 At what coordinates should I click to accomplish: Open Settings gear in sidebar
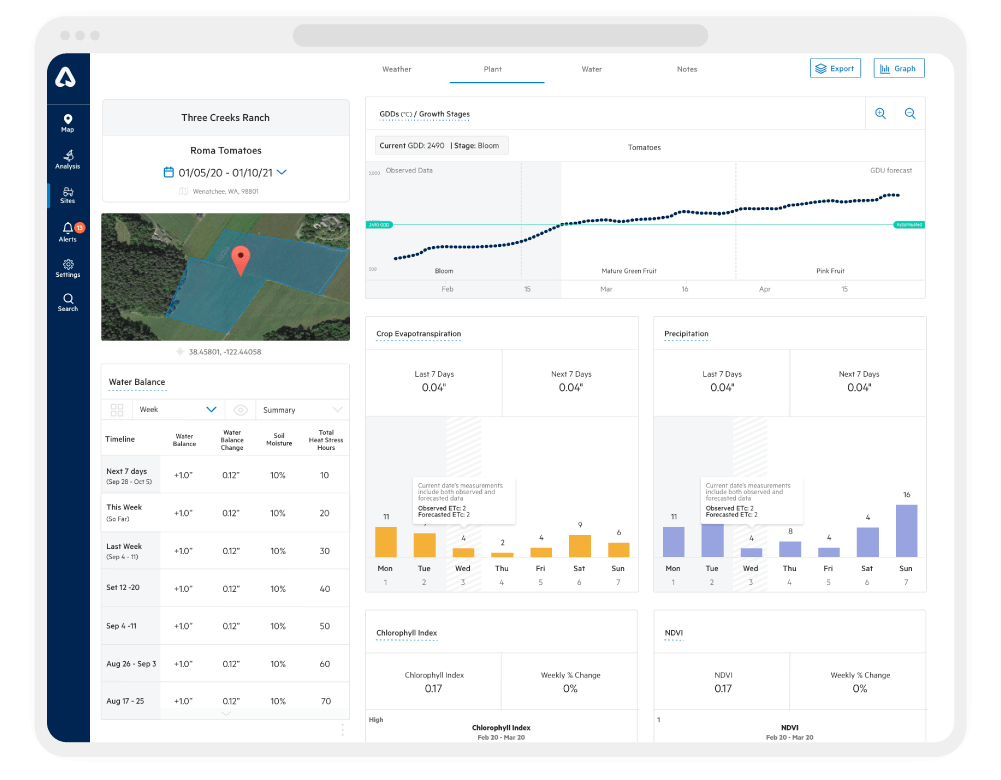coord(68,268)
